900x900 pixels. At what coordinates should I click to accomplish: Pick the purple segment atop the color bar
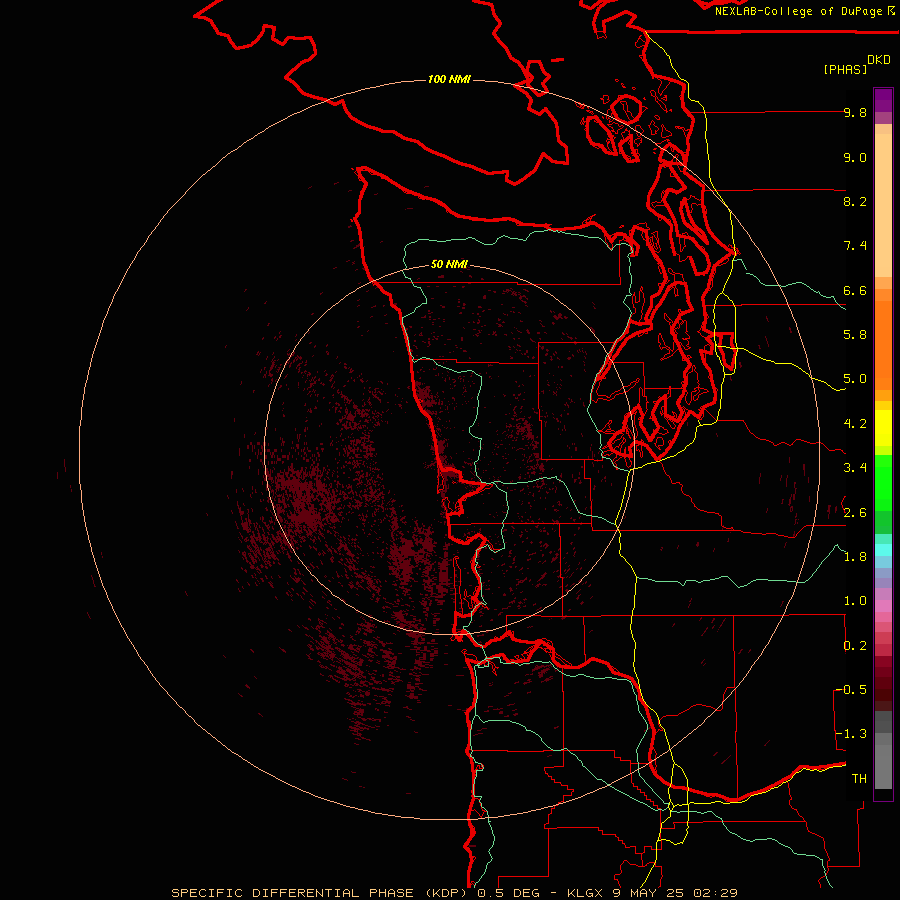pyautogui.click(x=883, y=100)
